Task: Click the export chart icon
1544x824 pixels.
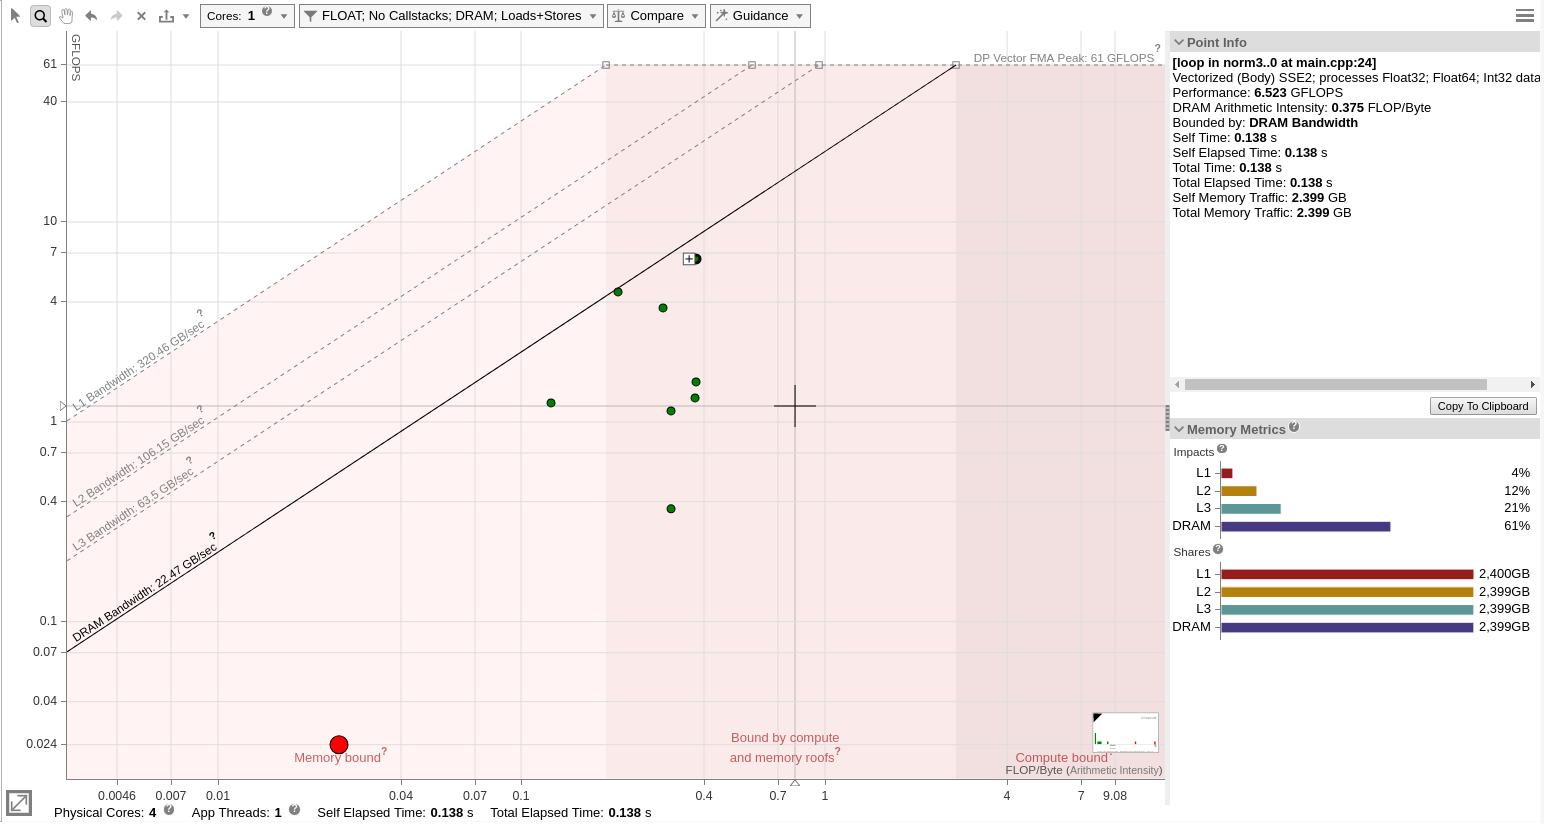Action: coord(166,16)
